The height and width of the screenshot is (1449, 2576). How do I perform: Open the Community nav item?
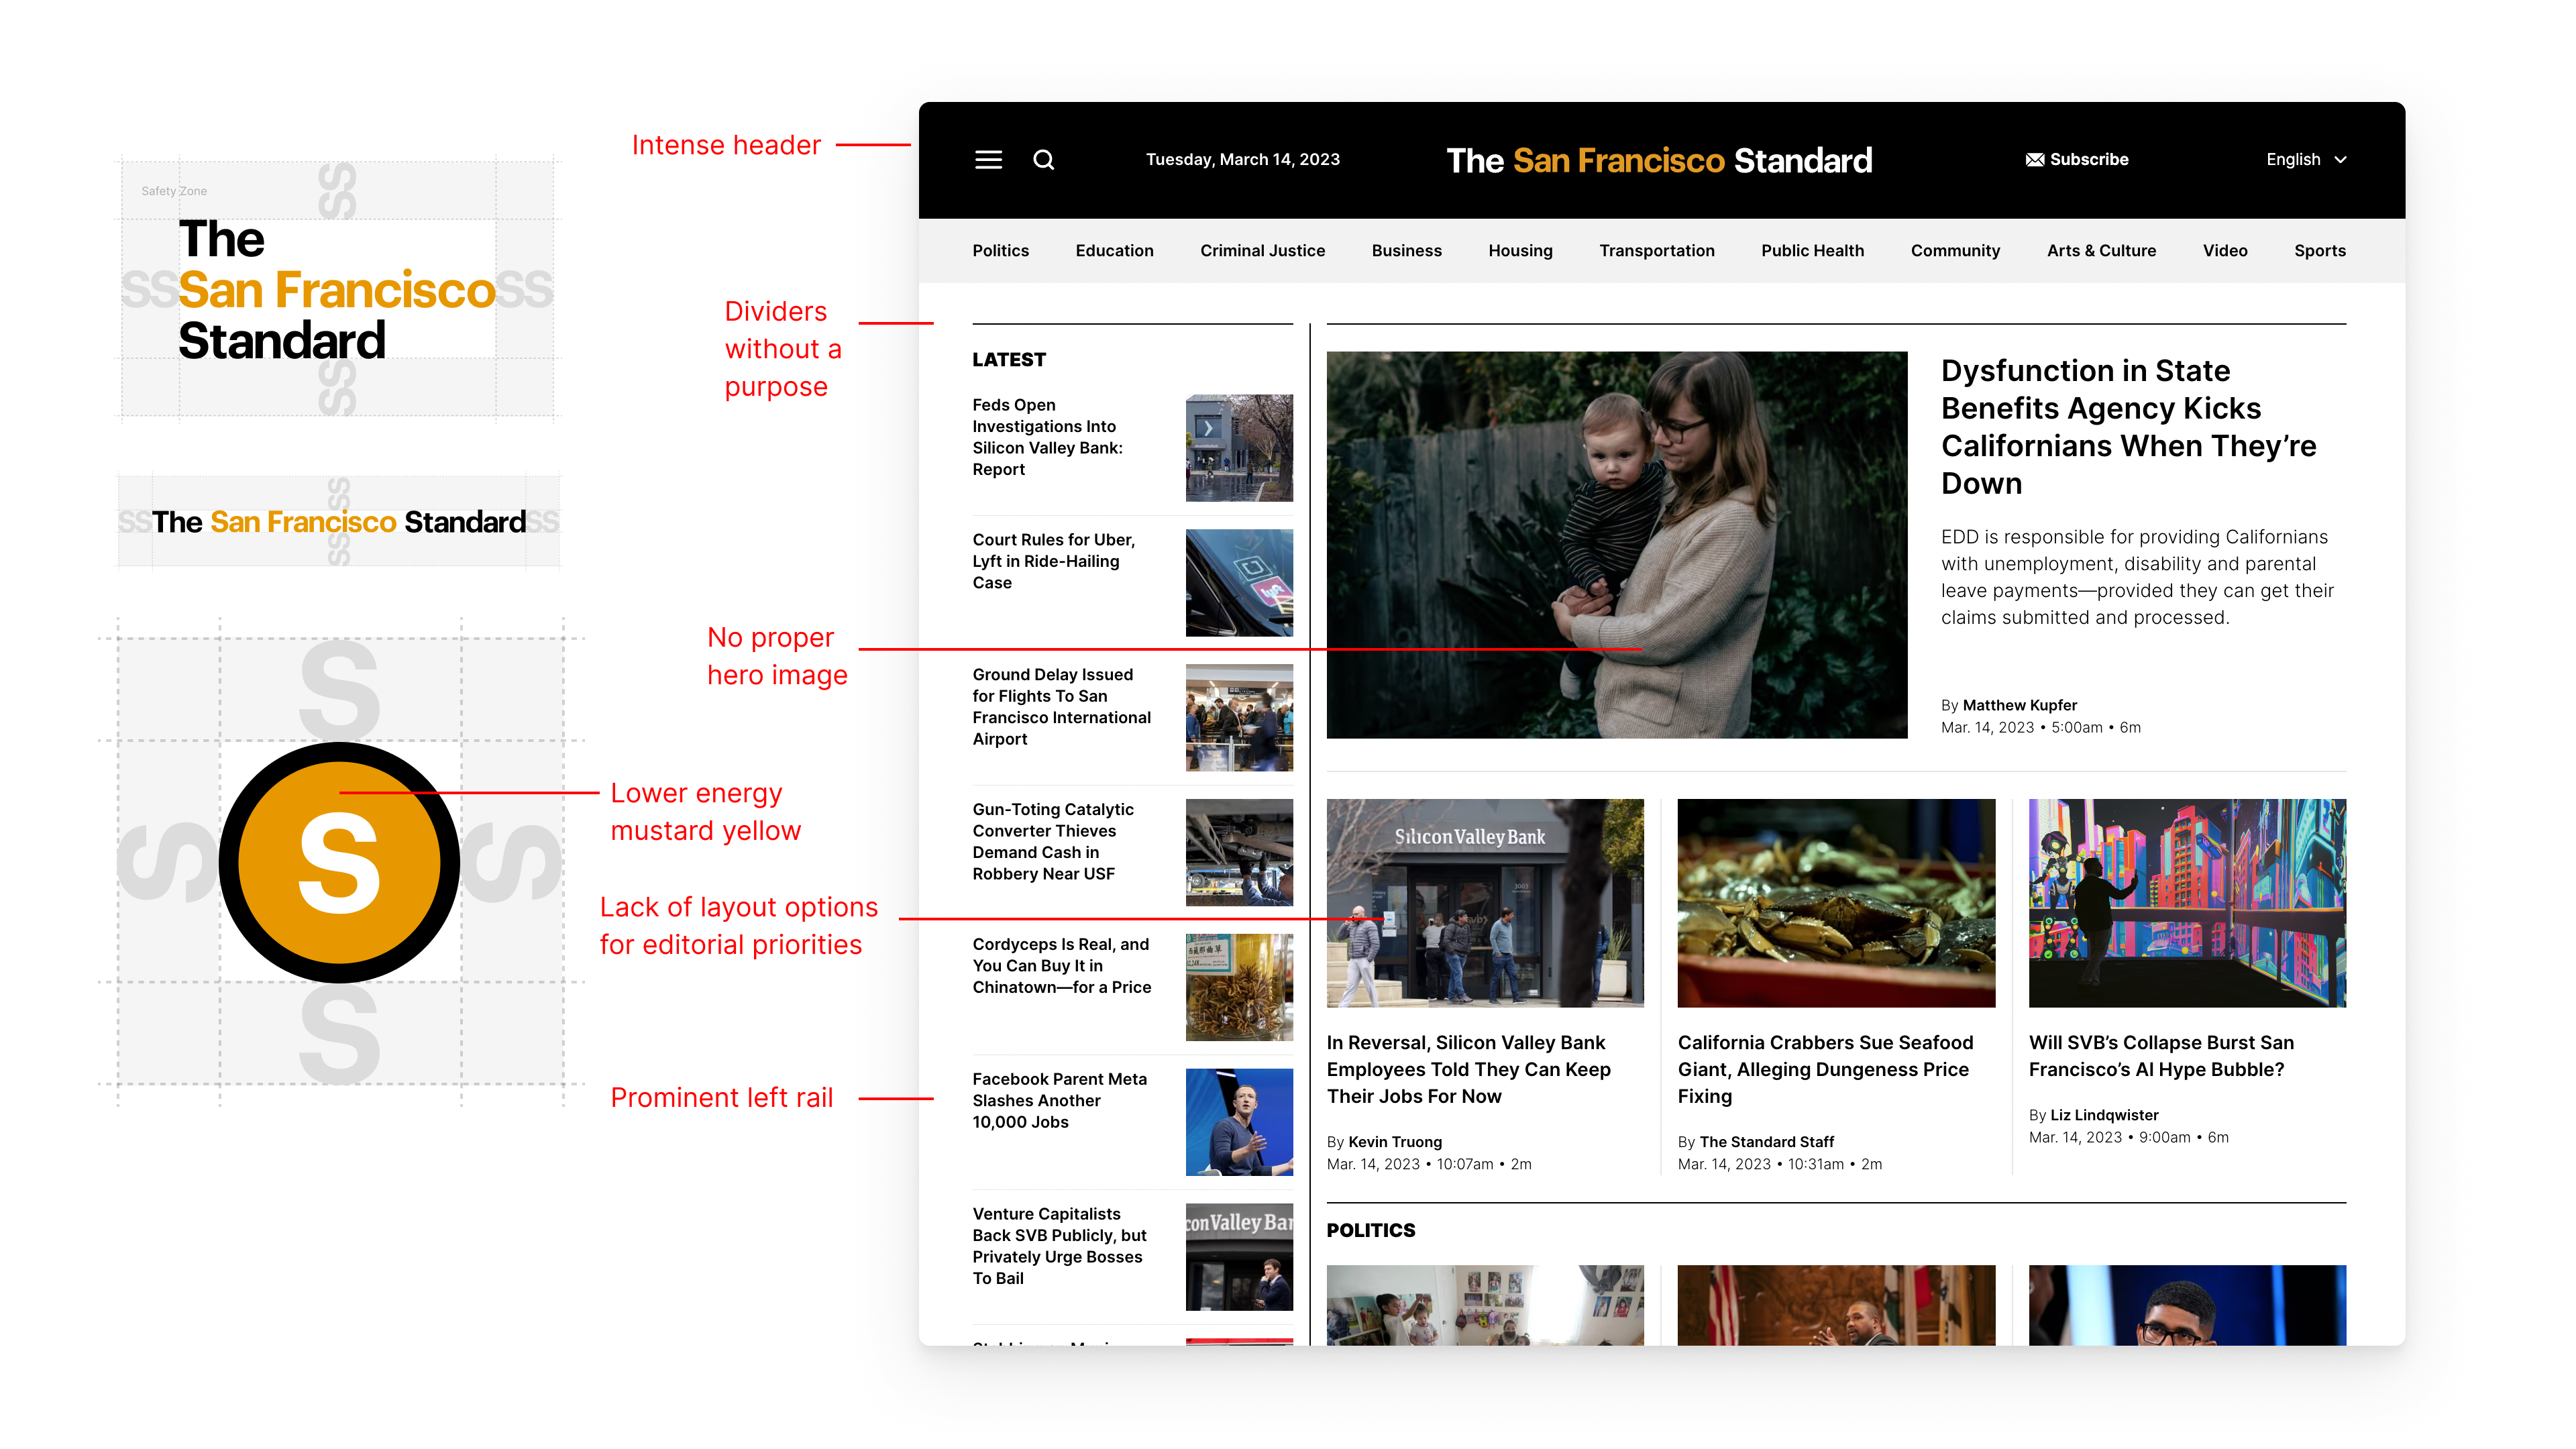(1955, 251)
